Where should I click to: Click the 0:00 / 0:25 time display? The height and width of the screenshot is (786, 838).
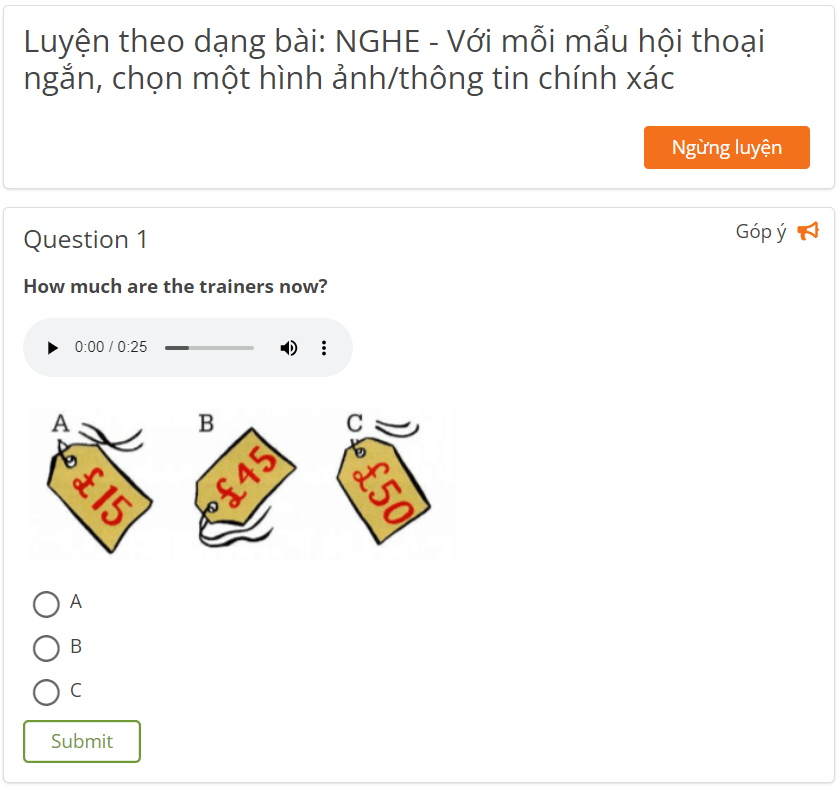click(110, 347)
